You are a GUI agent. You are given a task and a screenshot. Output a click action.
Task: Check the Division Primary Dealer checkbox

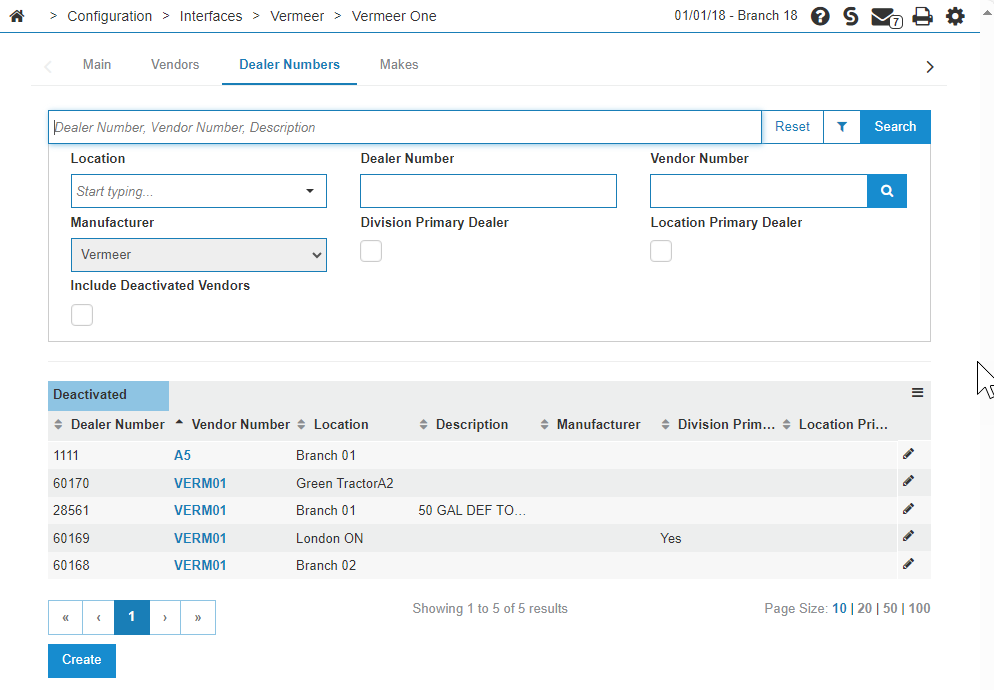(371, 251)
